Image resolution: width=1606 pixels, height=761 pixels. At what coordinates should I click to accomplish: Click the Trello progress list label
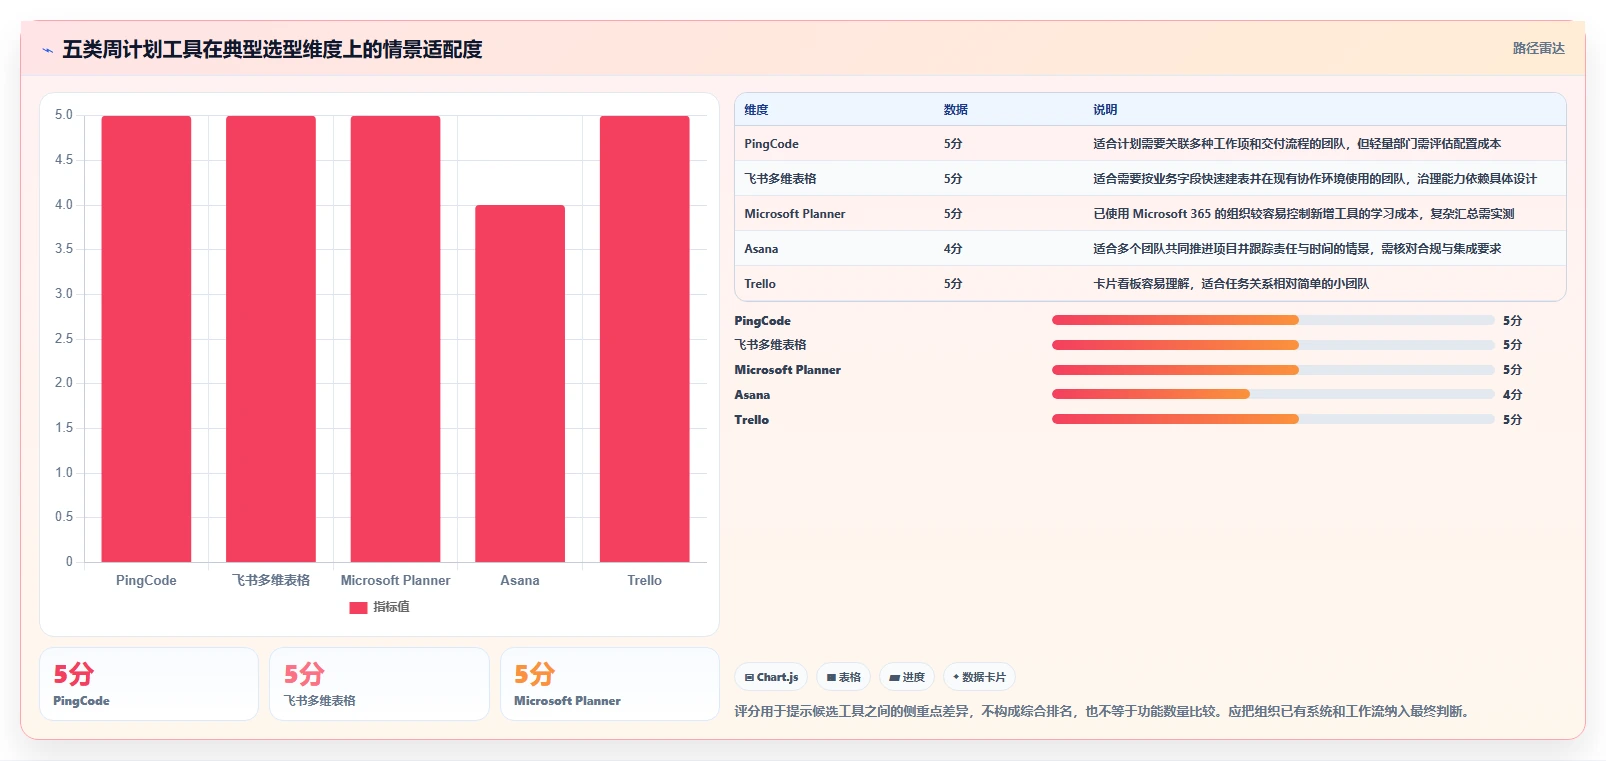coord(751,420)
